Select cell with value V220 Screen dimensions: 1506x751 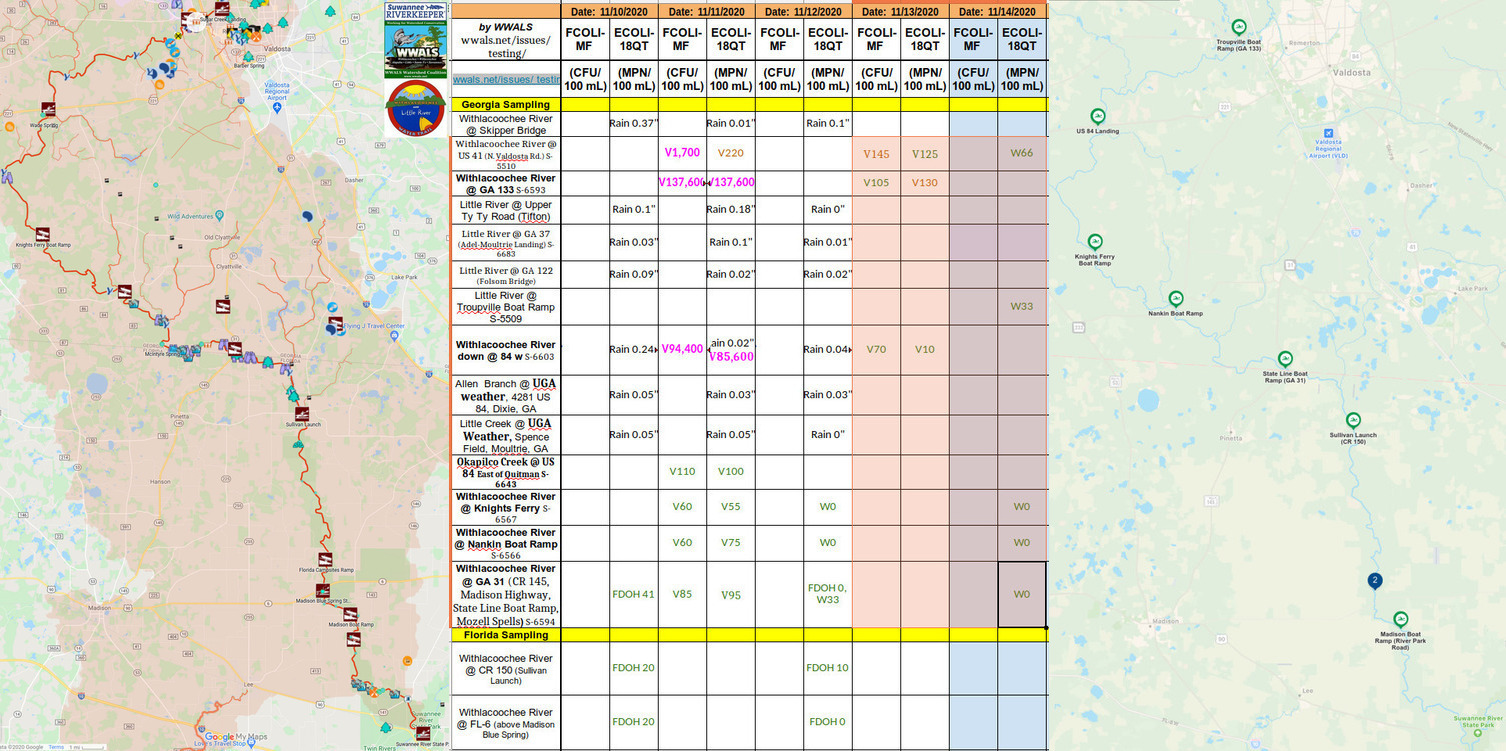pos(730,153)
